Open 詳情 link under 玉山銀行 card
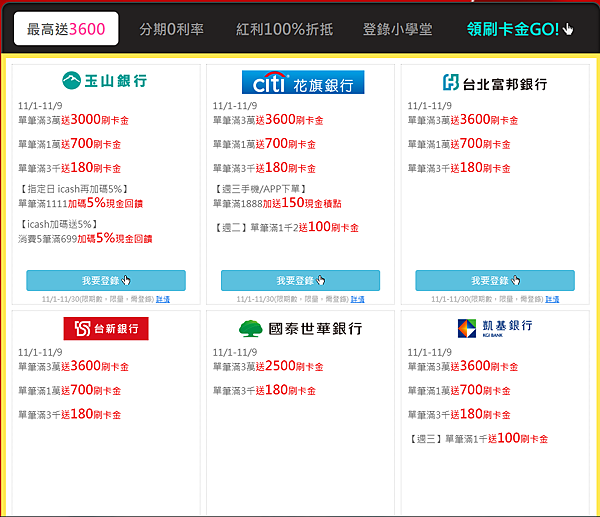The image size is (600, 517). click(x=163, y=299)
